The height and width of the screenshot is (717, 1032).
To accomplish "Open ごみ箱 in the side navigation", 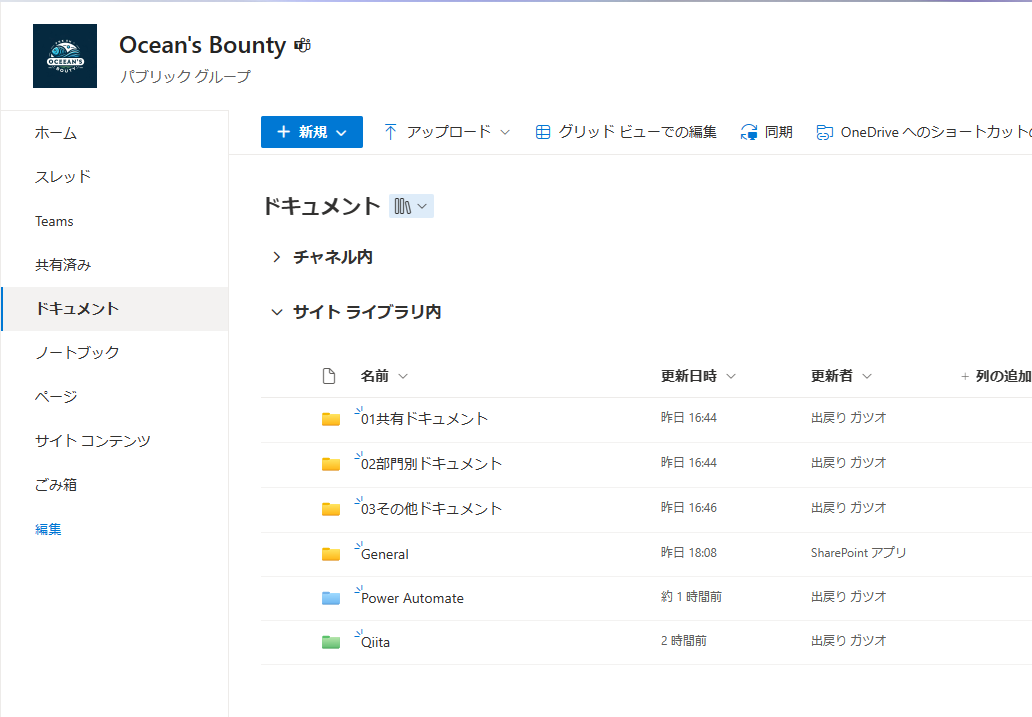I will (x=56, y=485).
